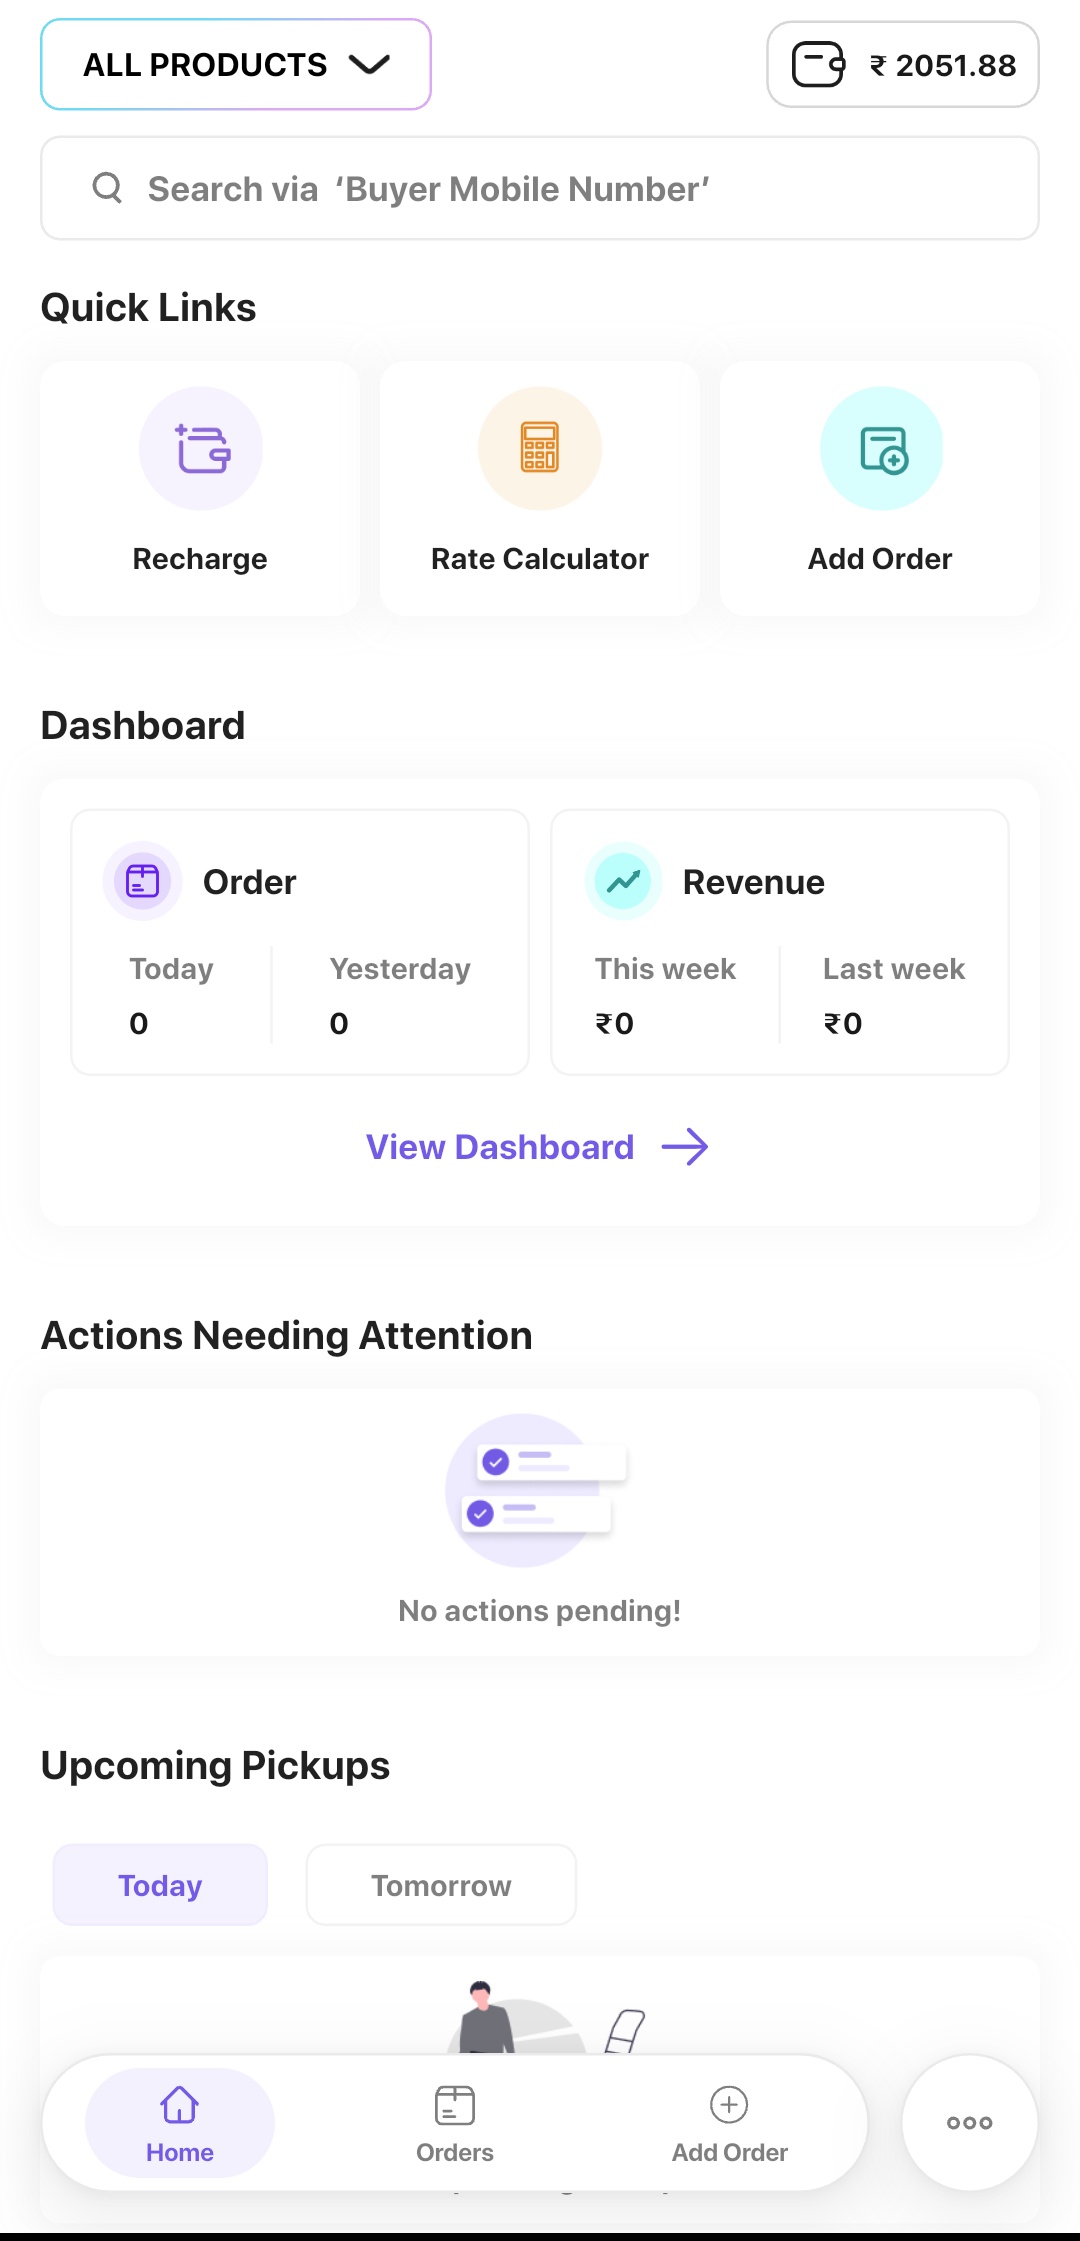Open the three-dots more options button
The height and width of the screenshot is (2241, 1080).
(969, 2122)
